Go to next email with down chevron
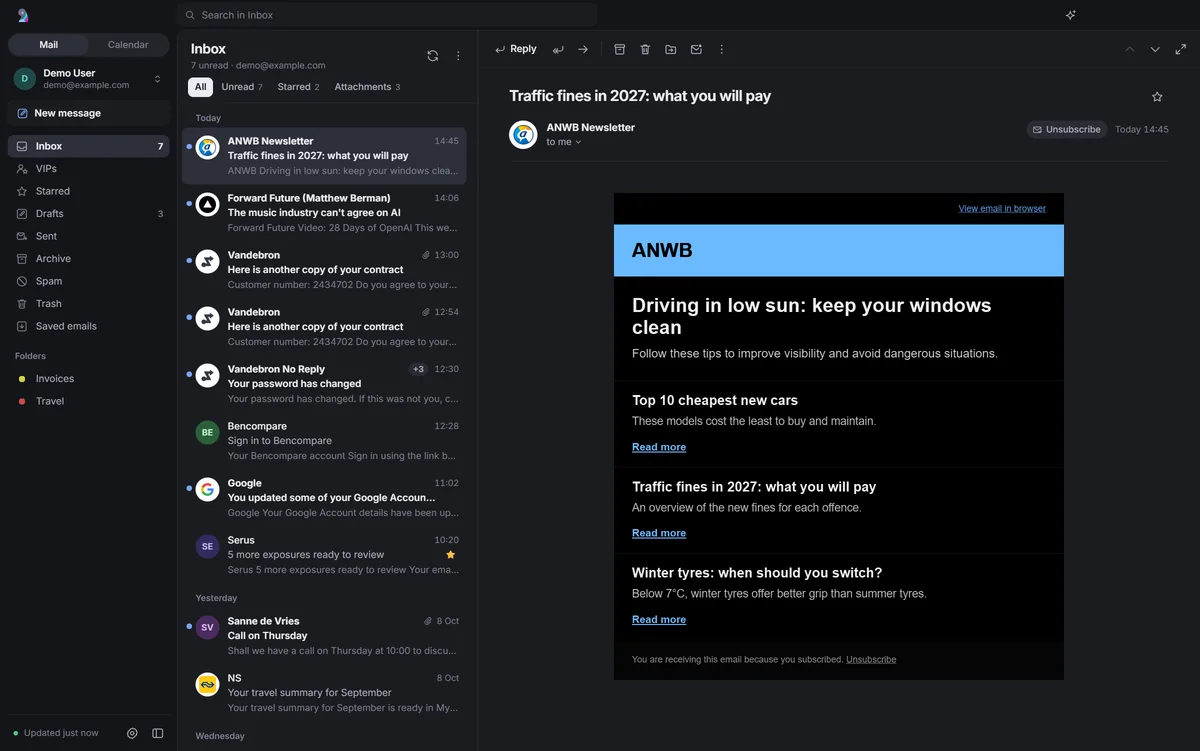This screenshot has width=1200, height=751. (x=1155, y=49)
